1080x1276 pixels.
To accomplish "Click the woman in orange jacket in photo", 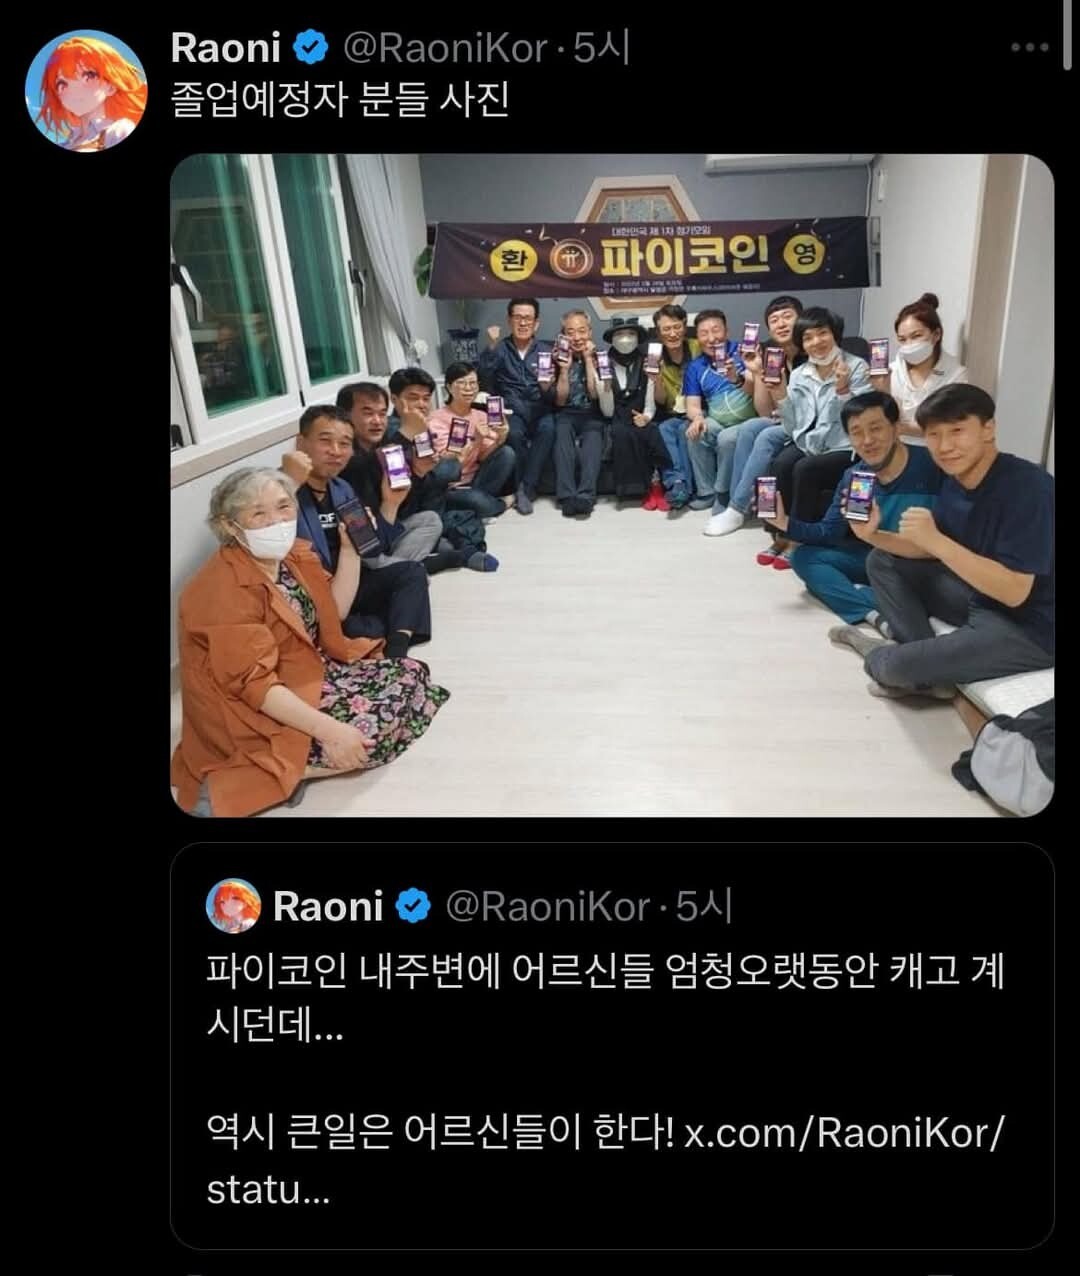I will (x=290, y=640).
